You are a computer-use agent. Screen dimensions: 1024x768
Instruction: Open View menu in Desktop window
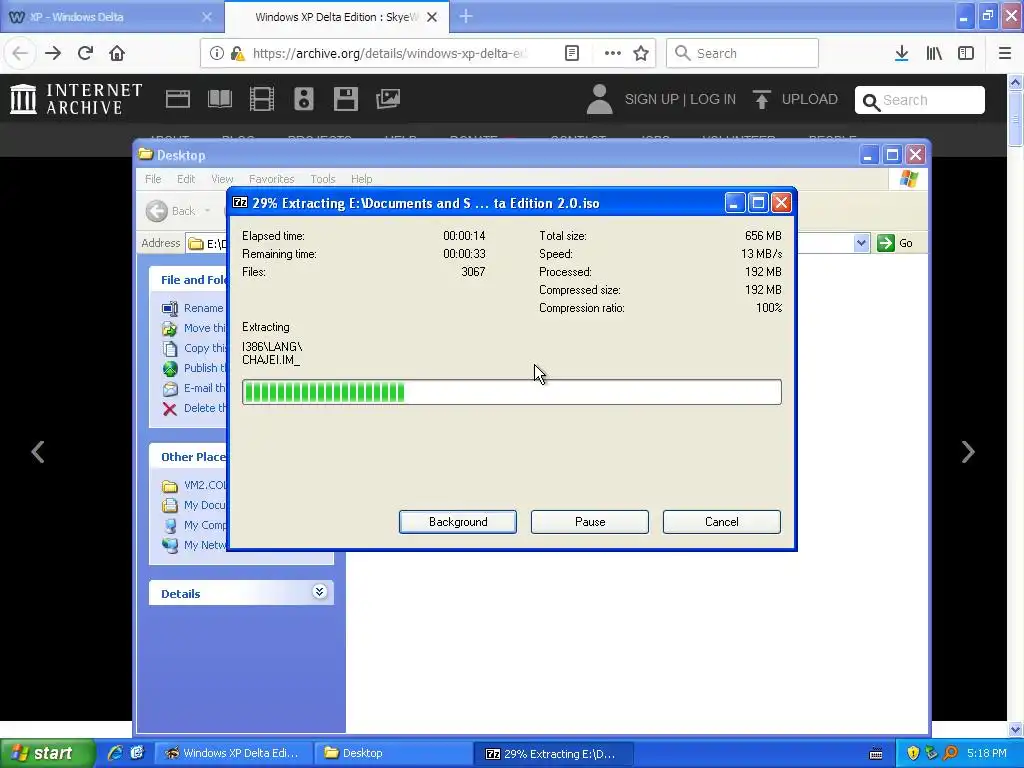[222, 179]
